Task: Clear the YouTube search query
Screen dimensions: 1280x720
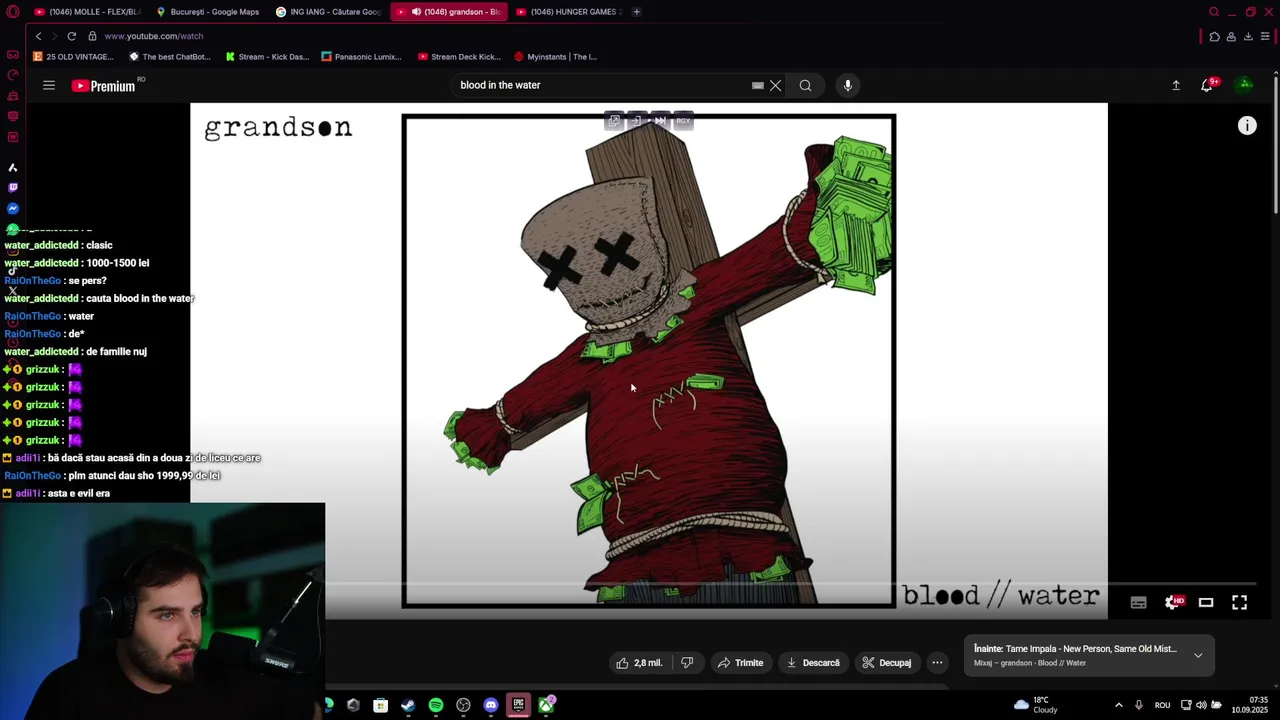Action: pyautogui.click(x=775, y=85)
